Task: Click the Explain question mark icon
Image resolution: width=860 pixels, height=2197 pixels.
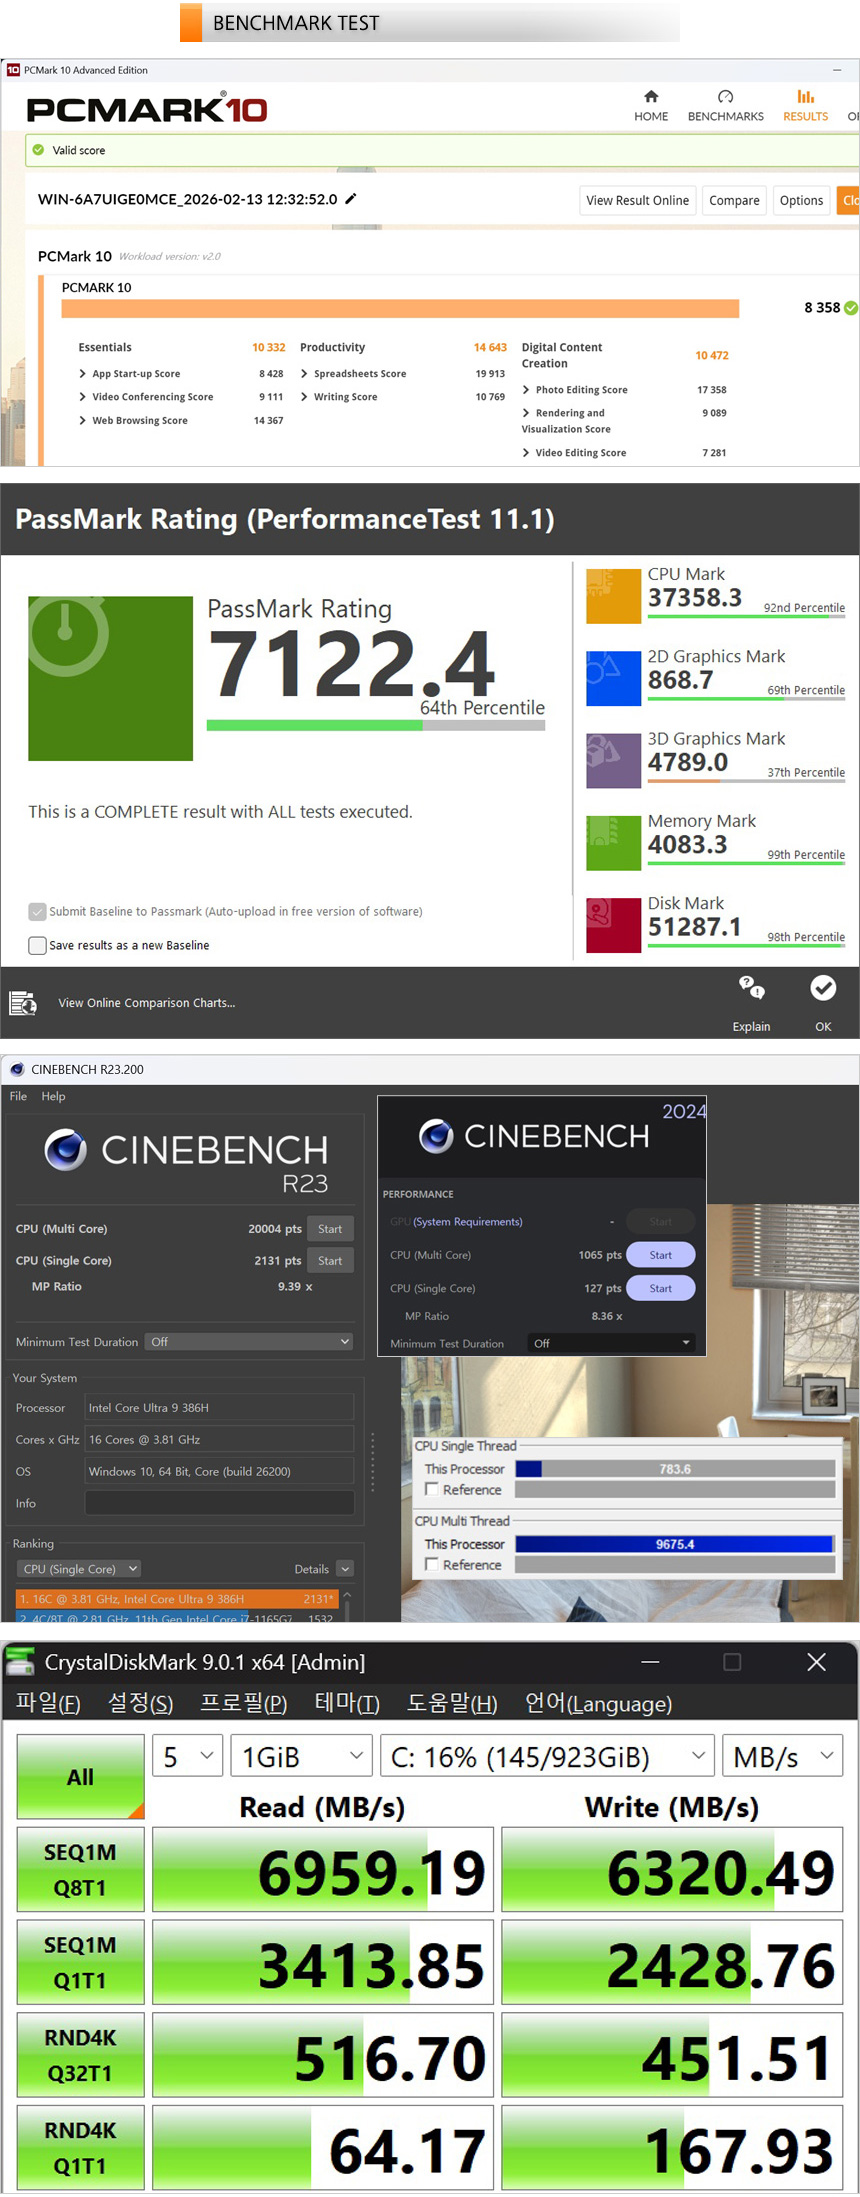Action: click(751, 988)
